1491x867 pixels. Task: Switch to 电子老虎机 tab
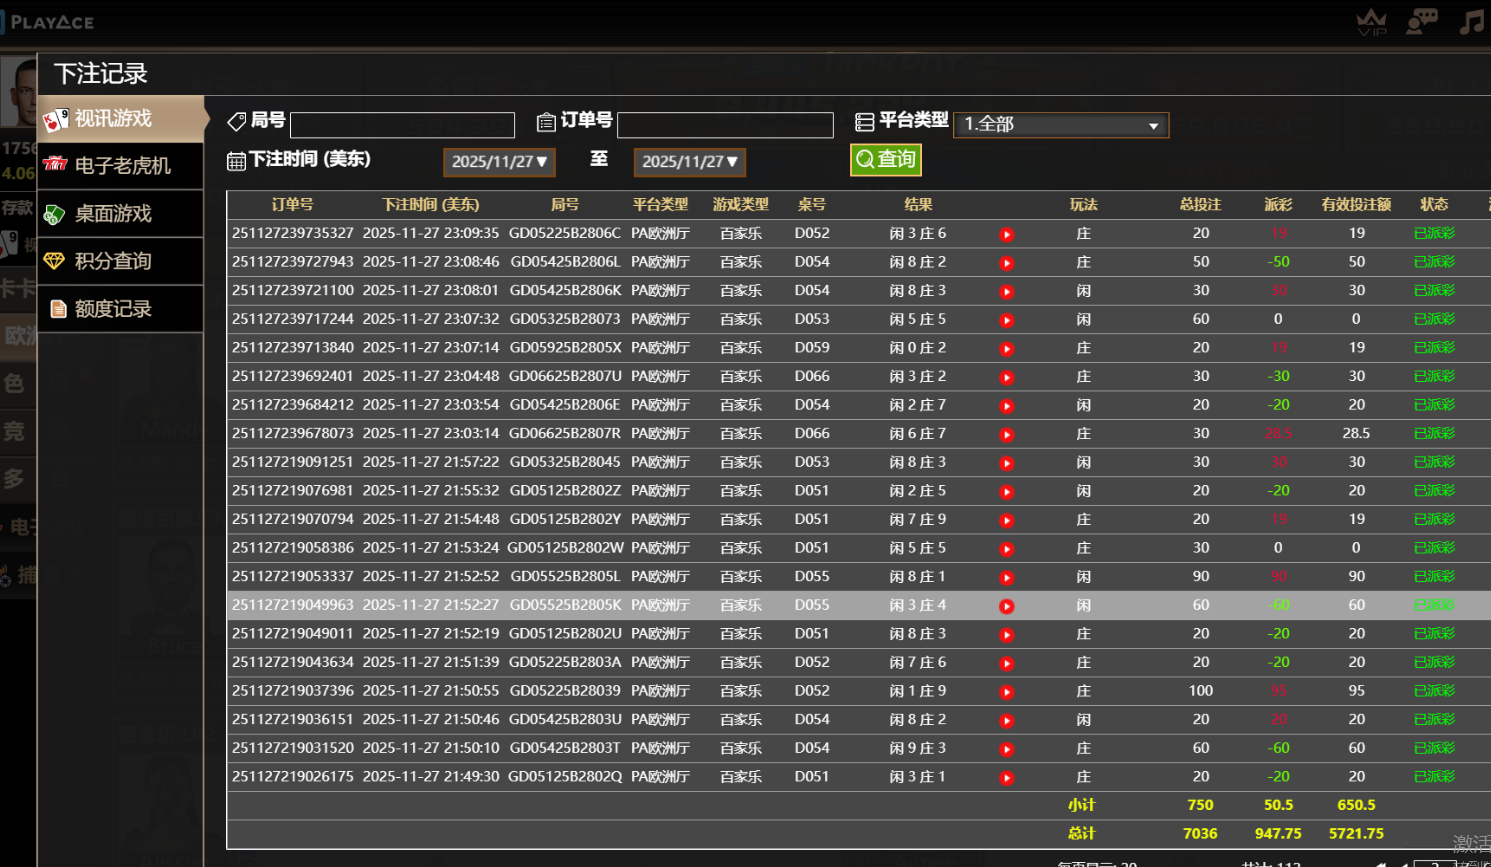pyautogui.click(x=120, y=166)
